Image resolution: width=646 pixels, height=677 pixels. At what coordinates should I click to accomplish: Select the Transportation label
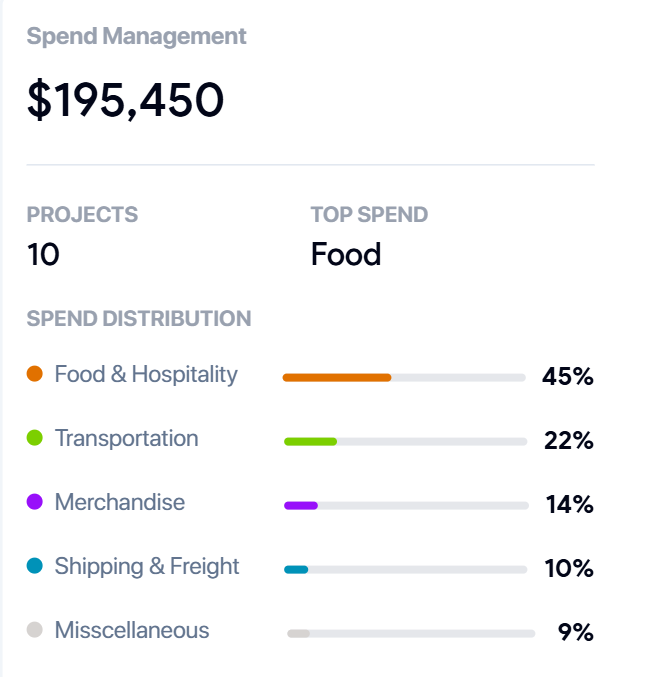(126, 438)
